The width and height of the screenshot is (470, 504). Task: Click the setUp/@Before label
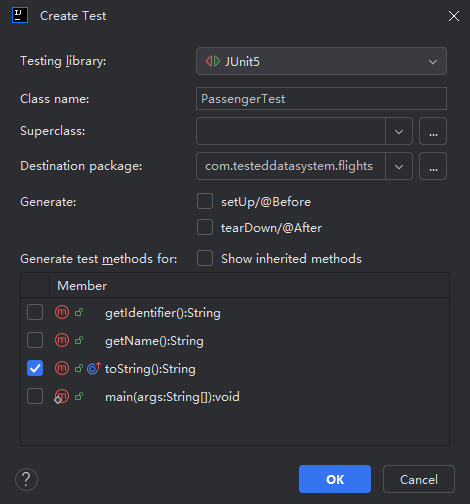click(x=266, y=202)
